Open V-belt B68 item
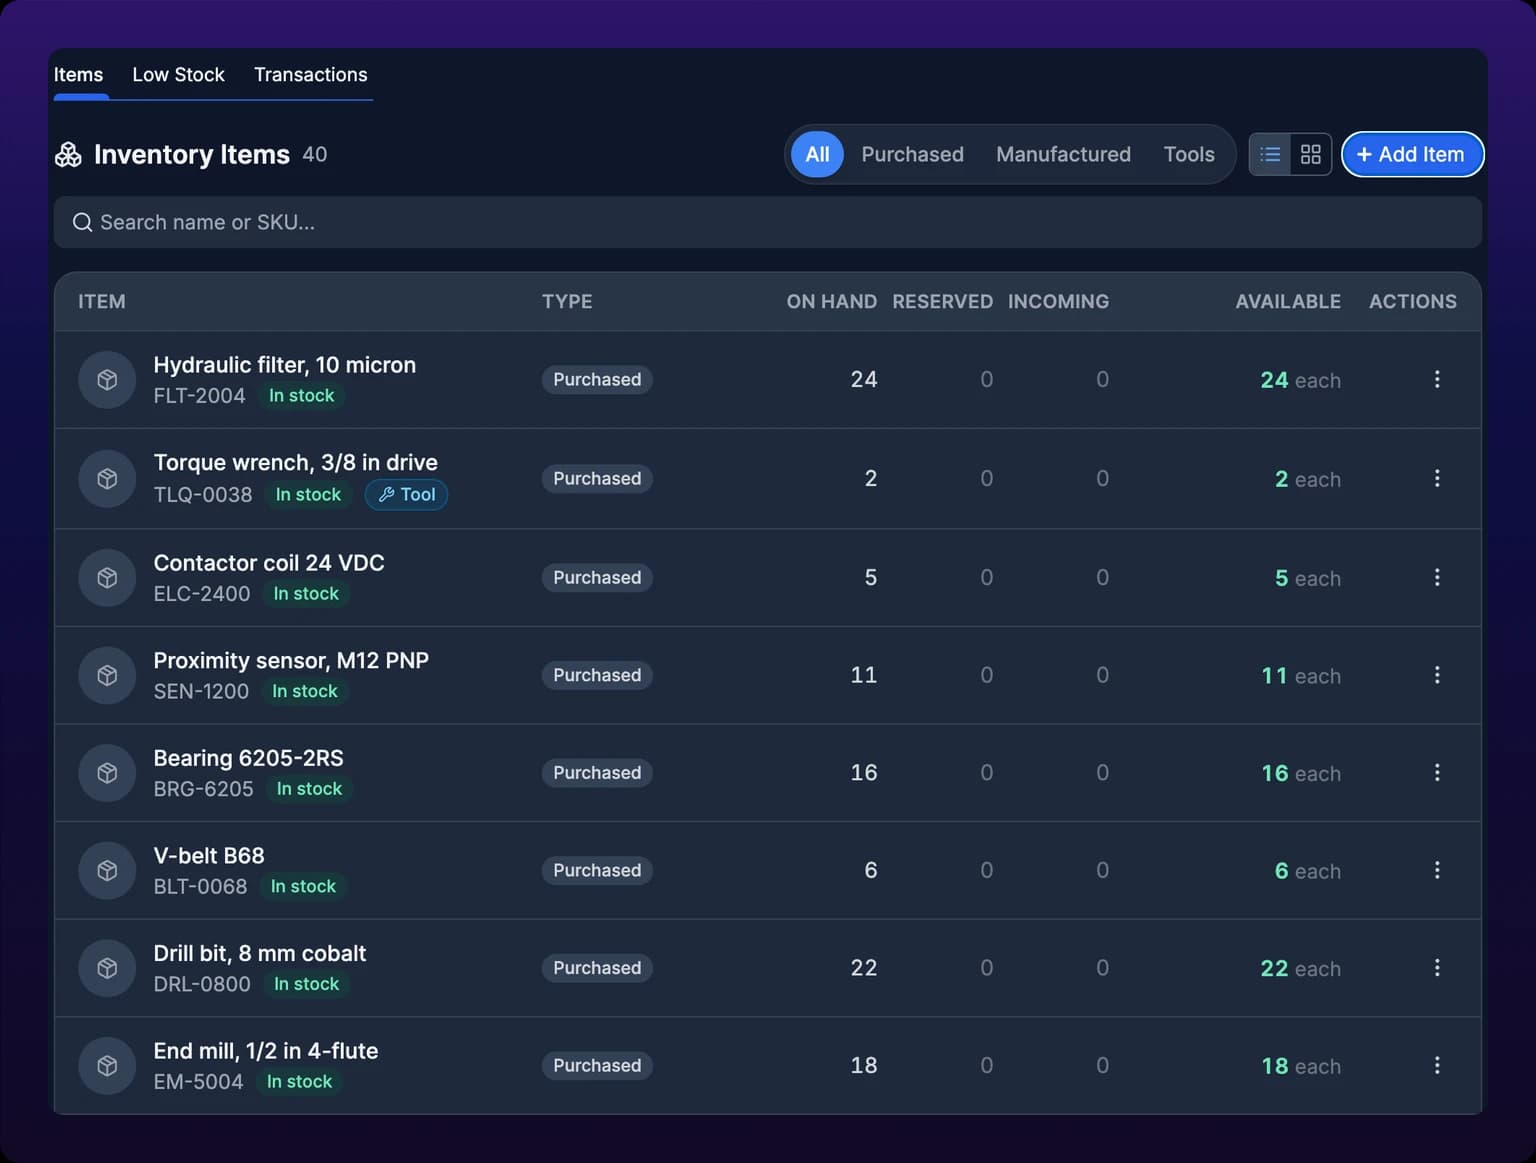 [209, 856]
